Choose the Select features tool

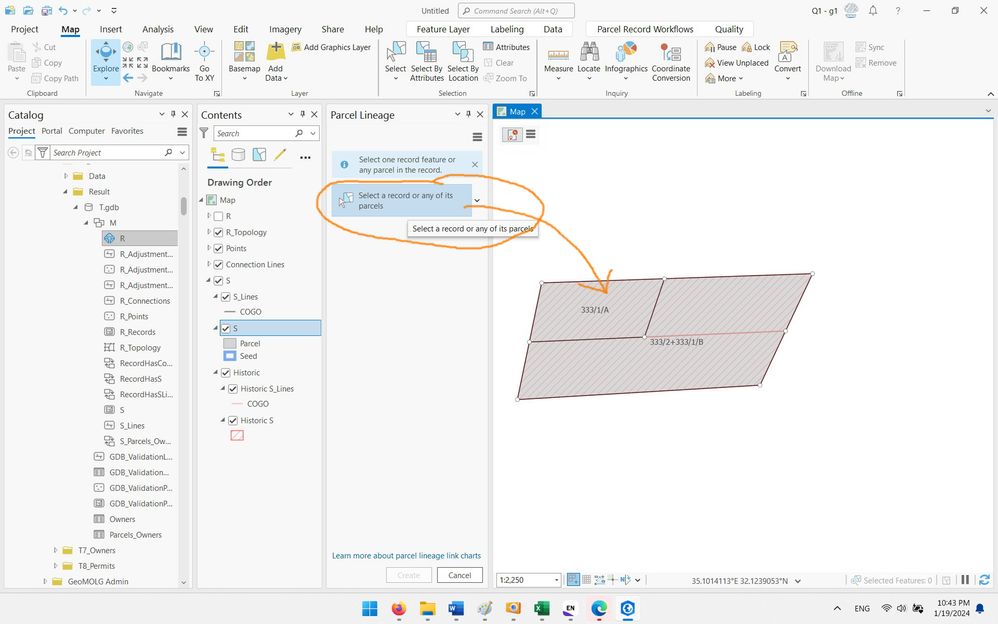395,61
